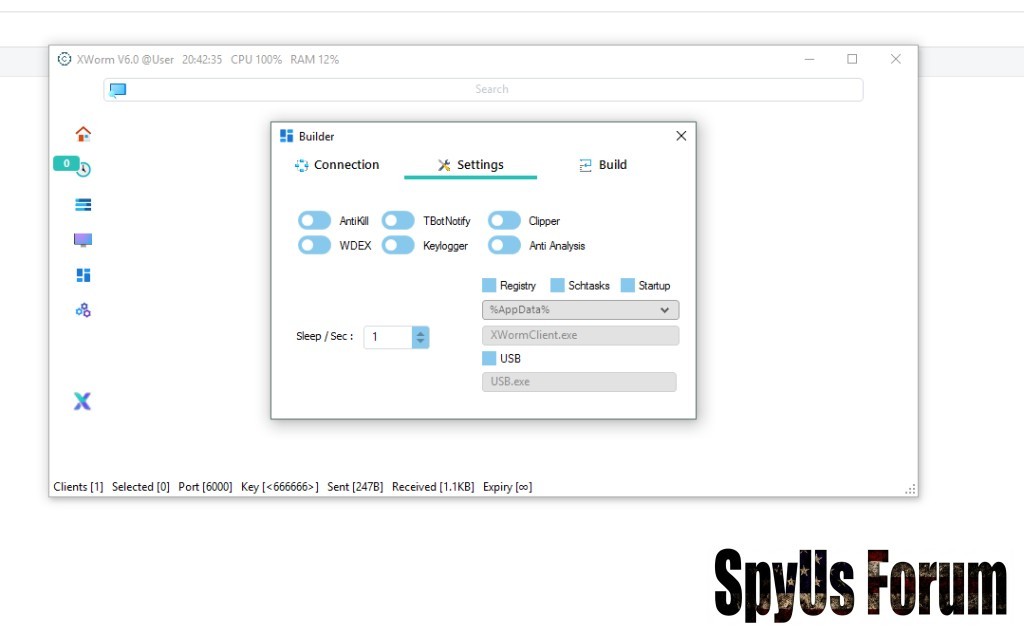1024x635 pixels.
Task: Click the X logo icon in sidebar
Action: 82,401
